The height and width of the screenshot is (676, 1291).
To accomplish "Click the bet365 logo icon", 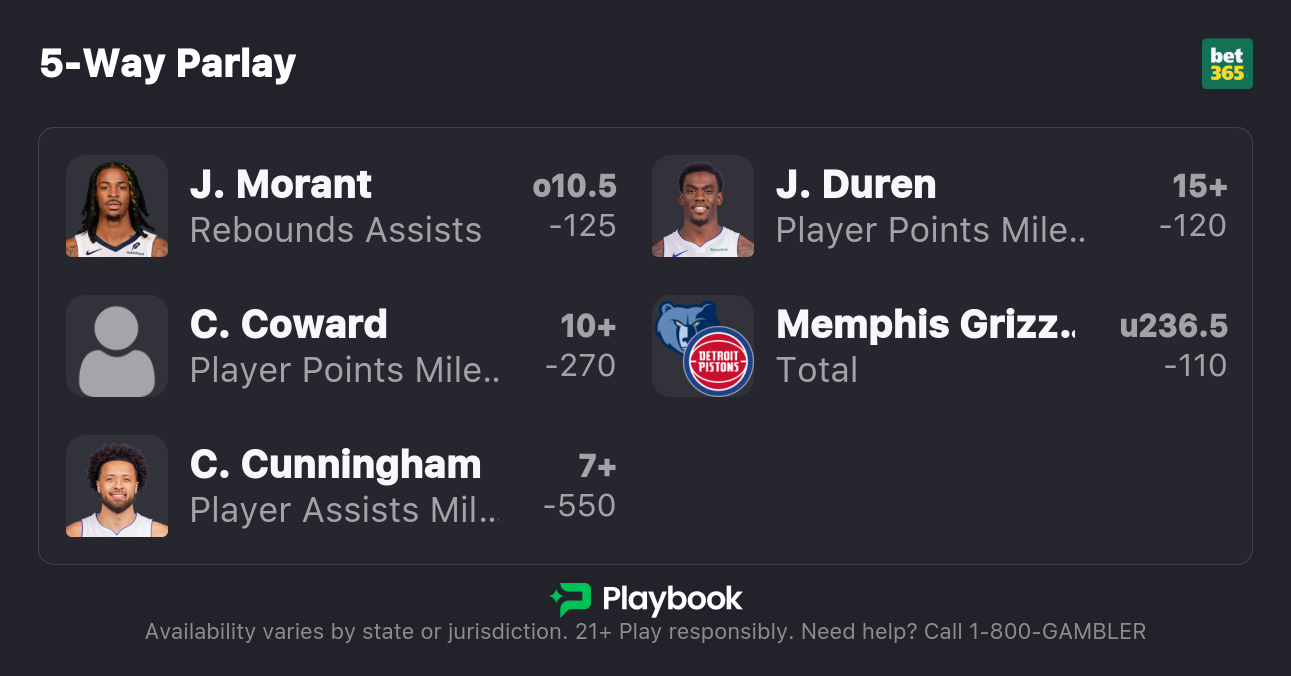I will [1227, 64].
